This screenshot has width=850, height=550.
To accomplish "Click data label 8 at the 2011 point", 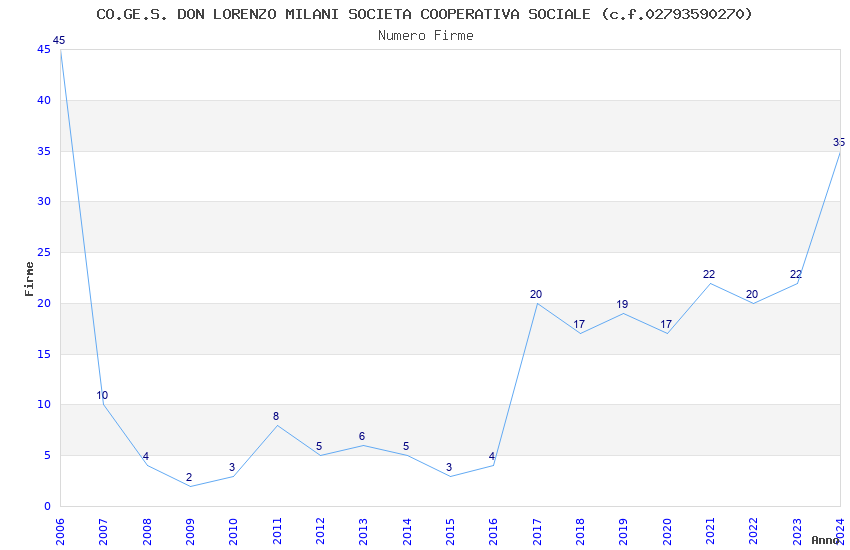I will point(275,416).
